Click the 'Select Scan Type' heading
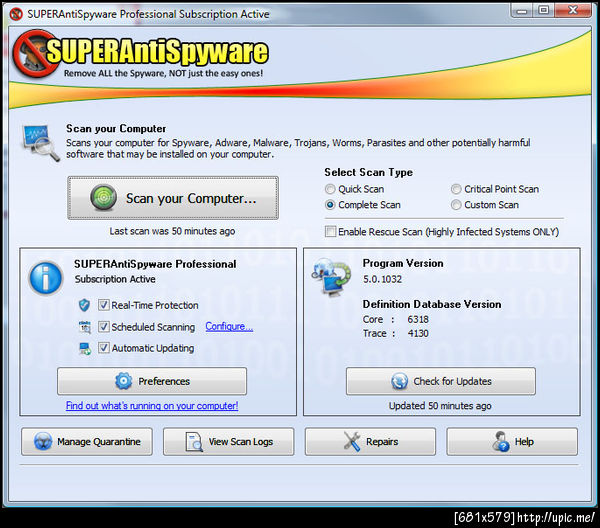This screenshot has height=528, width=600. 368,173
